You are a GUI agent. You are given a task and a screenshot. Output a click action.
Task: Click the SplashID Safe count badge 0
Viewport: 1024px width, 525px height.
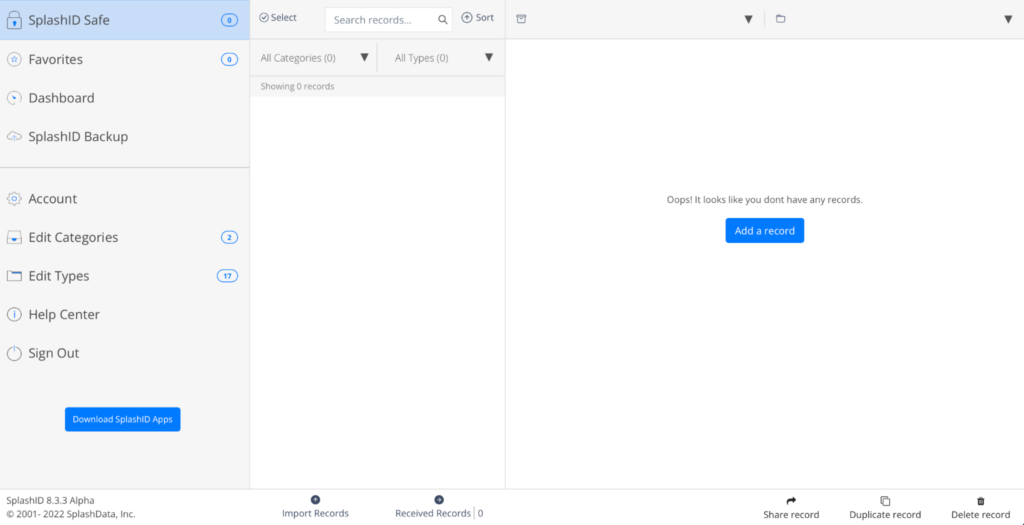point(229,20)
